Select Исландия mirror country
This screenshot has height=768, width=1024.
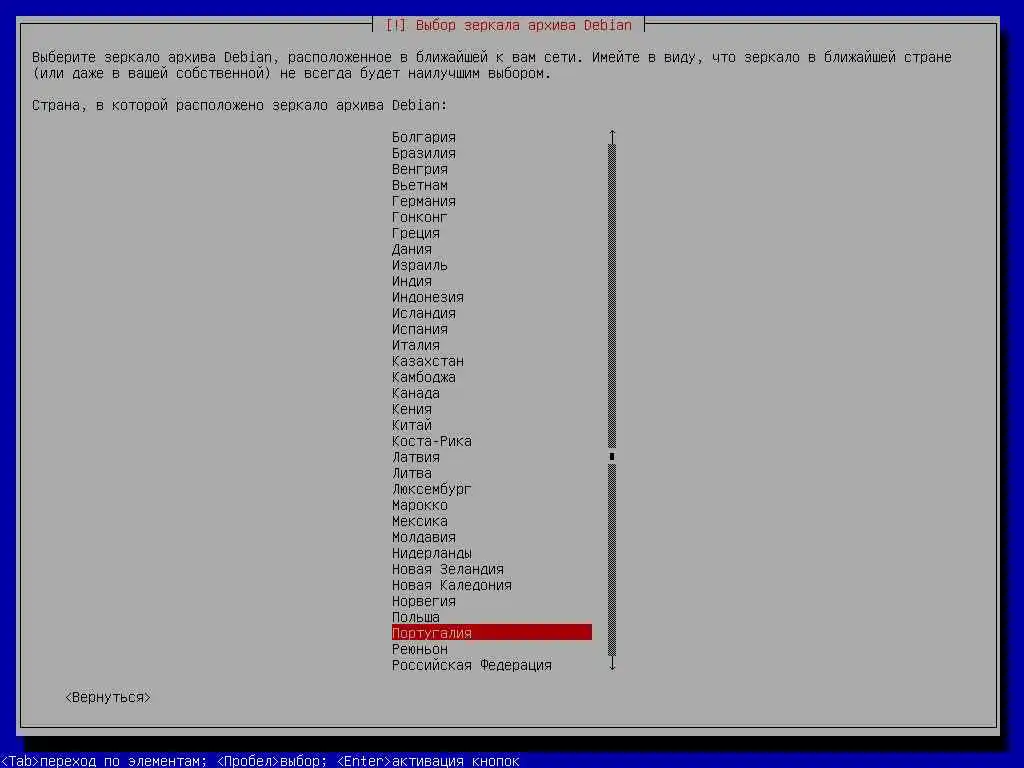pyautogui.click(x=424, y=313)
